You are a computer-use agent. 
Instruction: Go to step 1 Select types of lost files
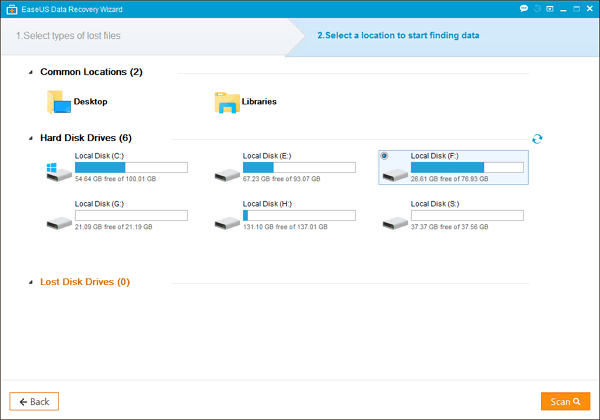click(68, 36)
